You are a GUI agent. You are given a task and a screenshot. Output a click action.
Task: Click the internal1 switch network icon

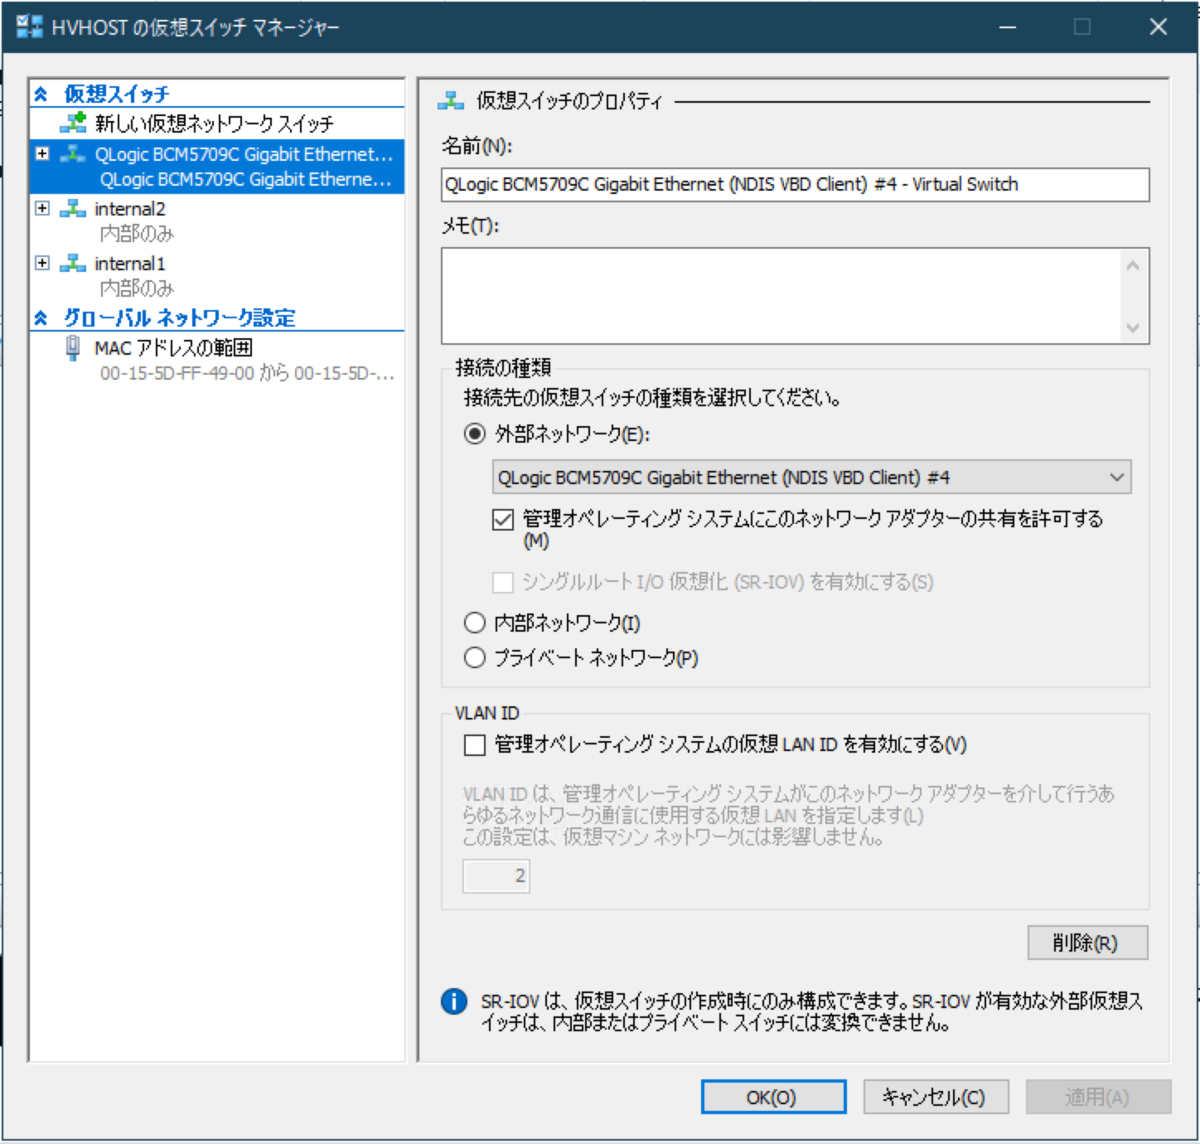[73, 263]
